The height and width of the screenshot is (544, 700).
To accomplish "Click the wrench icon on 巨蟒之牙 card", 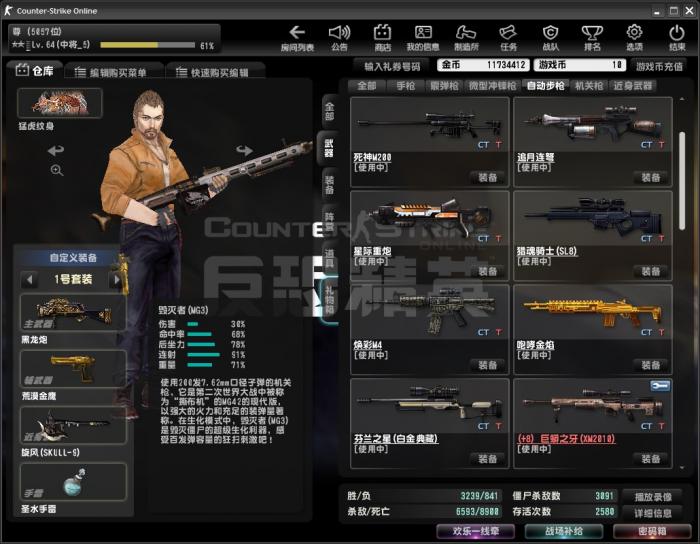I will (x=660, y=386).
